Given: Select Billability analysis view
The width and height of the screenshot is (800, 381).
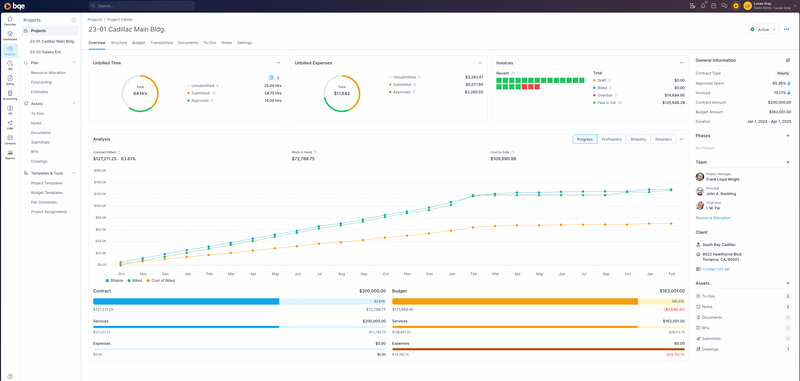Looking at the screenshot, I should (x=638, y=139).
